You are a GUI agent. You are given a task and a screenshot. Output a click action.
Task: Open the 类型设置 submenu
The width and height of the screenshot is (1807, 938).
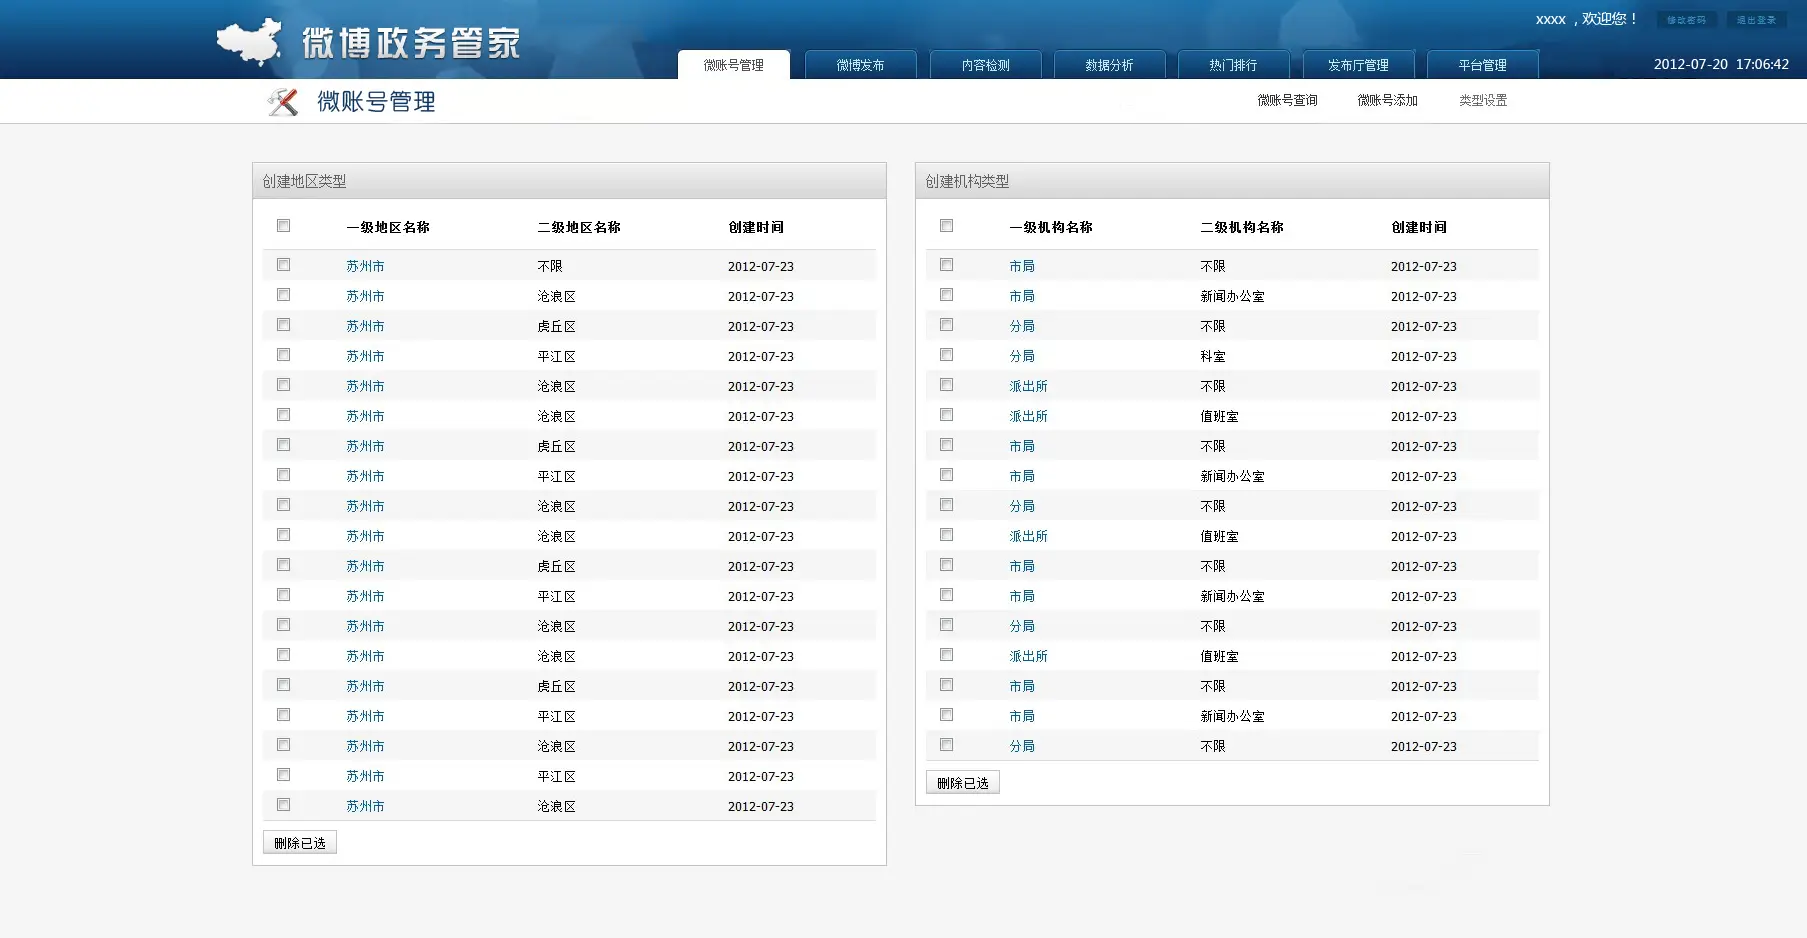(x=1482, y=100)
